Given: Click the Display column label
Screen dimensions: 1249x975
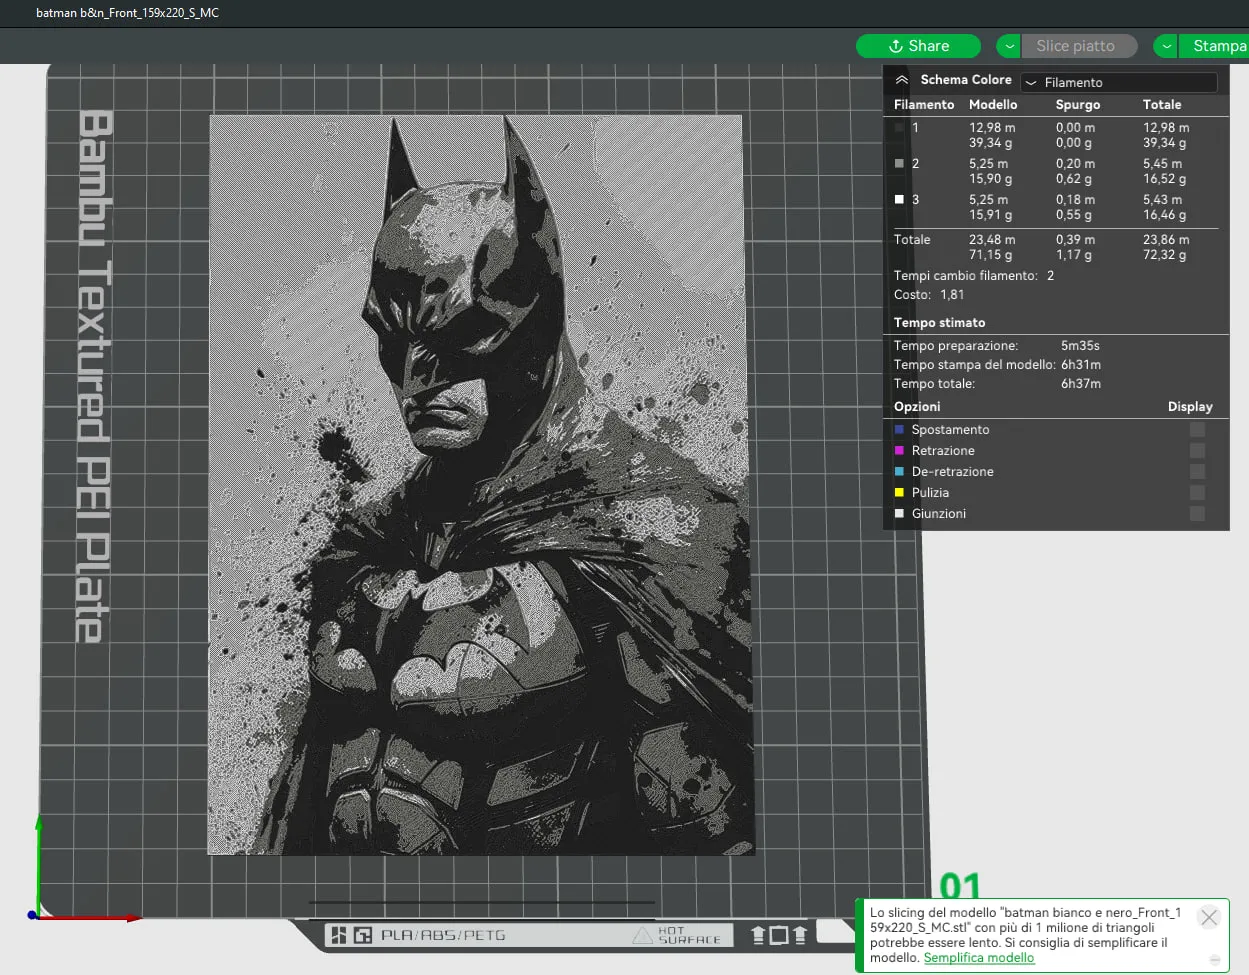Looking at the screenshot, I should click(1190, 407).
